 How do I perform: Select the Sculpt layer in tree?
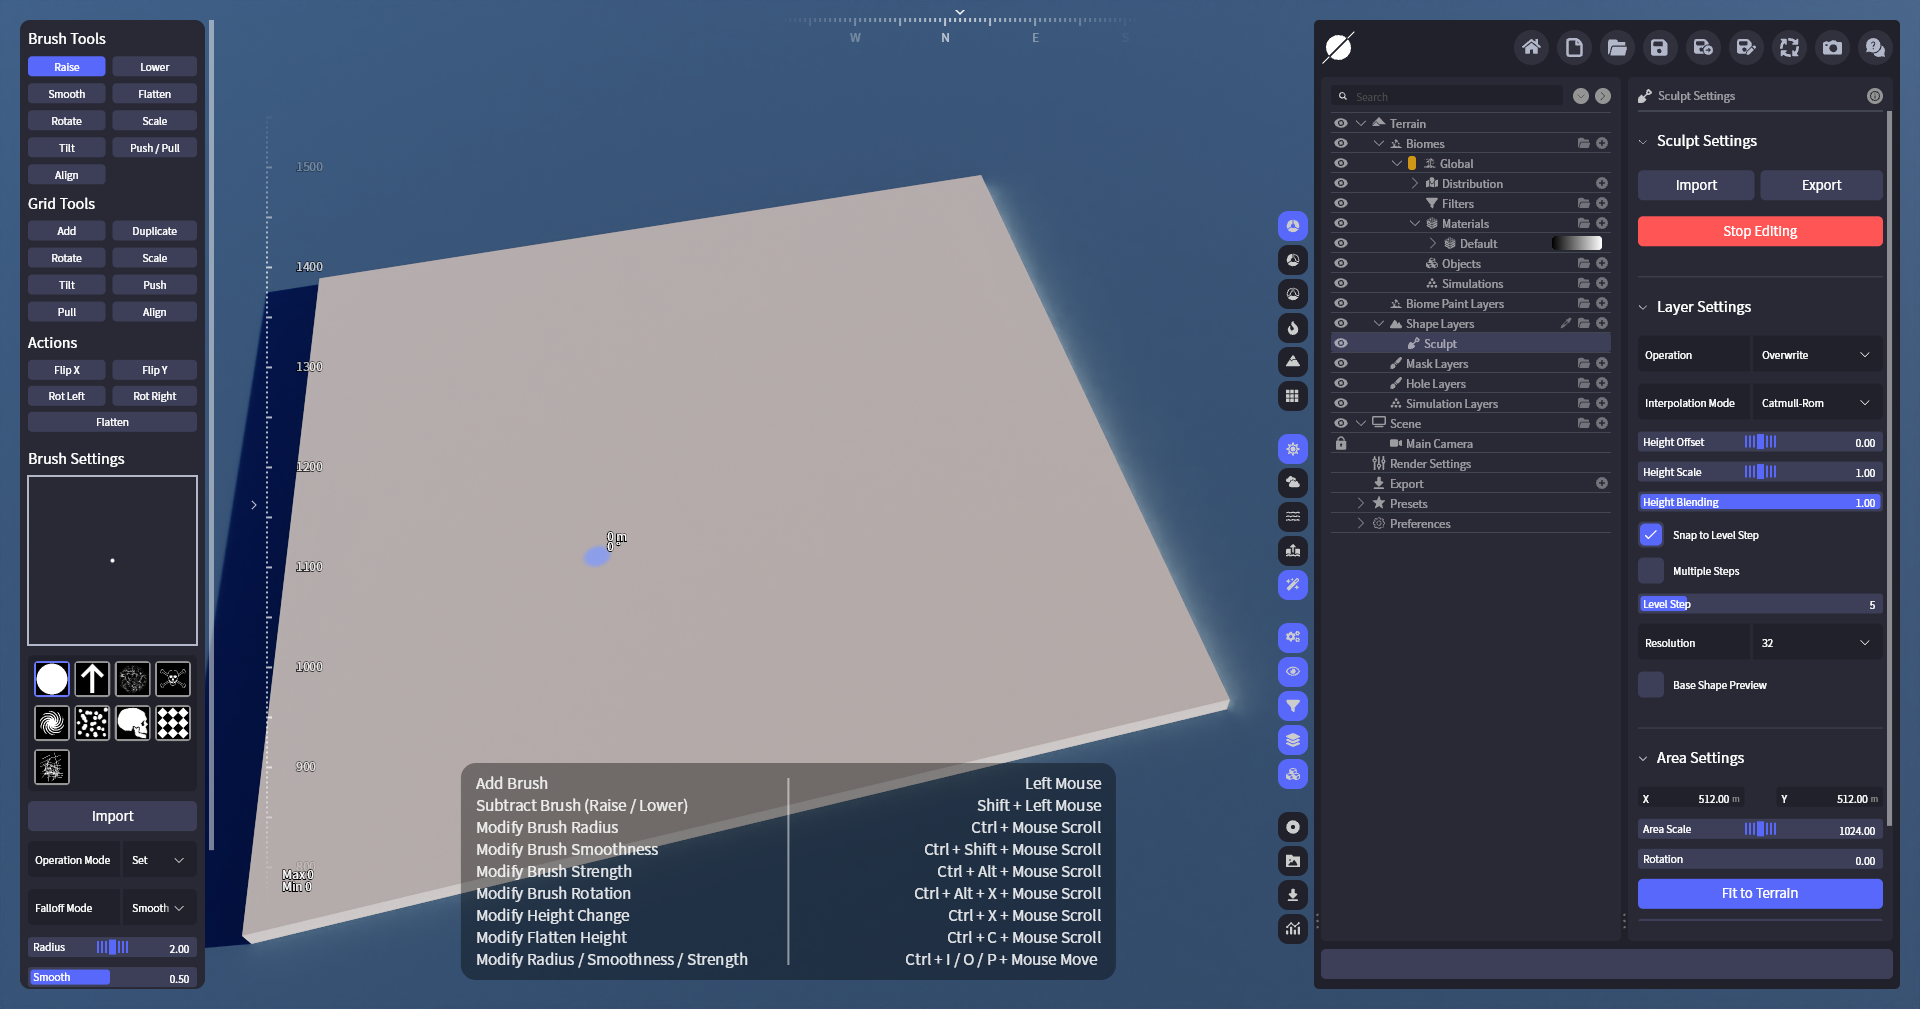1440,343
